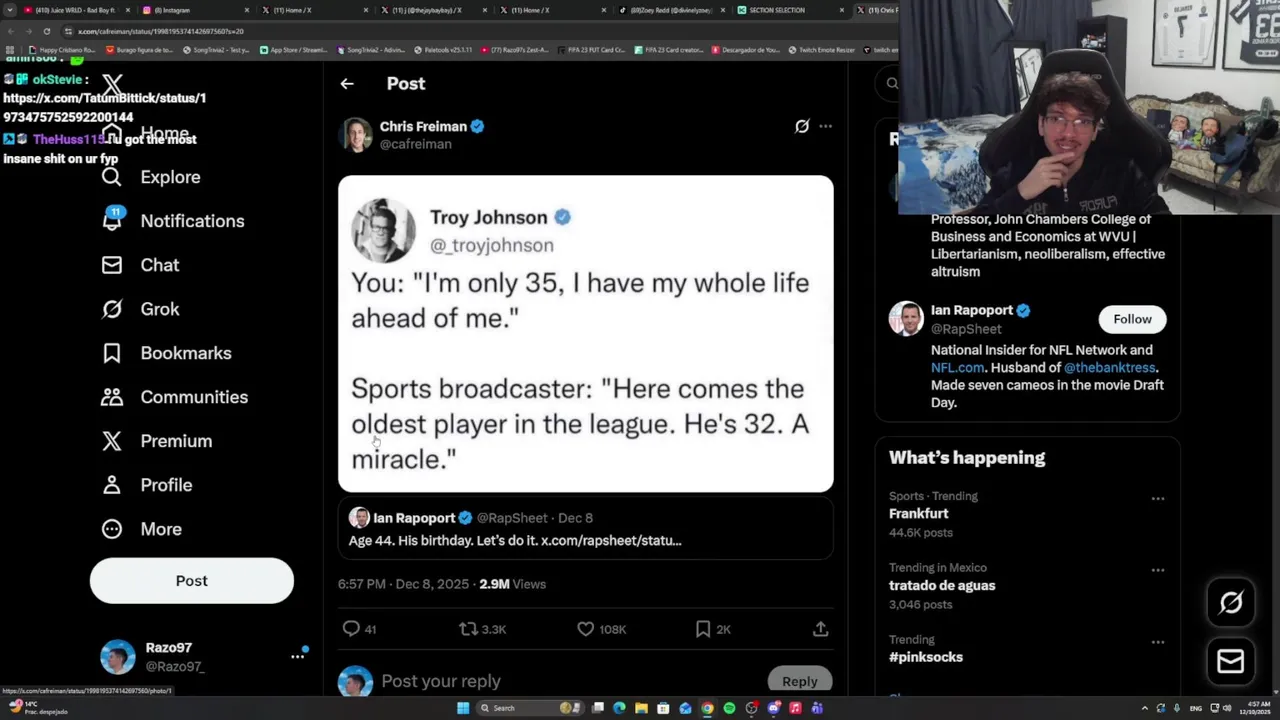1280x720 pixels.
Task: Open options menu for tratado de aguas trend
Action: [1157, 570]
